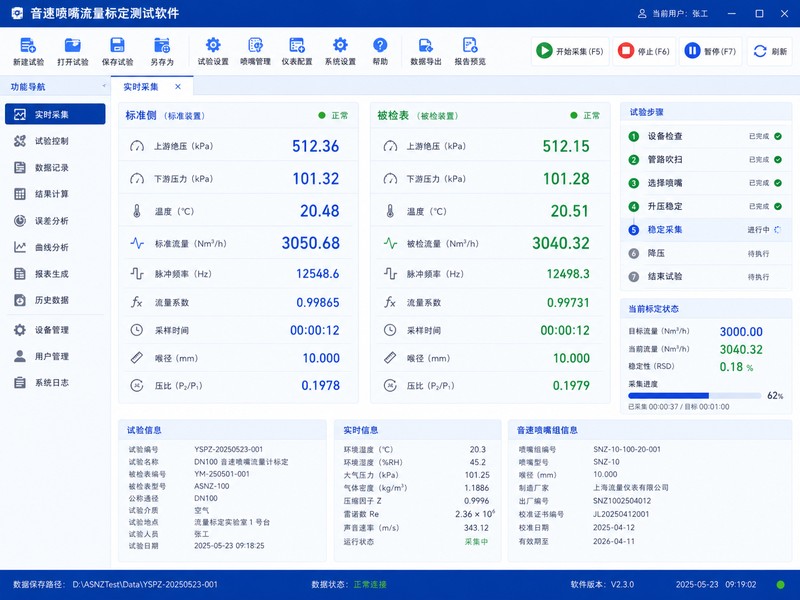Close the 实时采集 tab

click(x=178, y=87)
